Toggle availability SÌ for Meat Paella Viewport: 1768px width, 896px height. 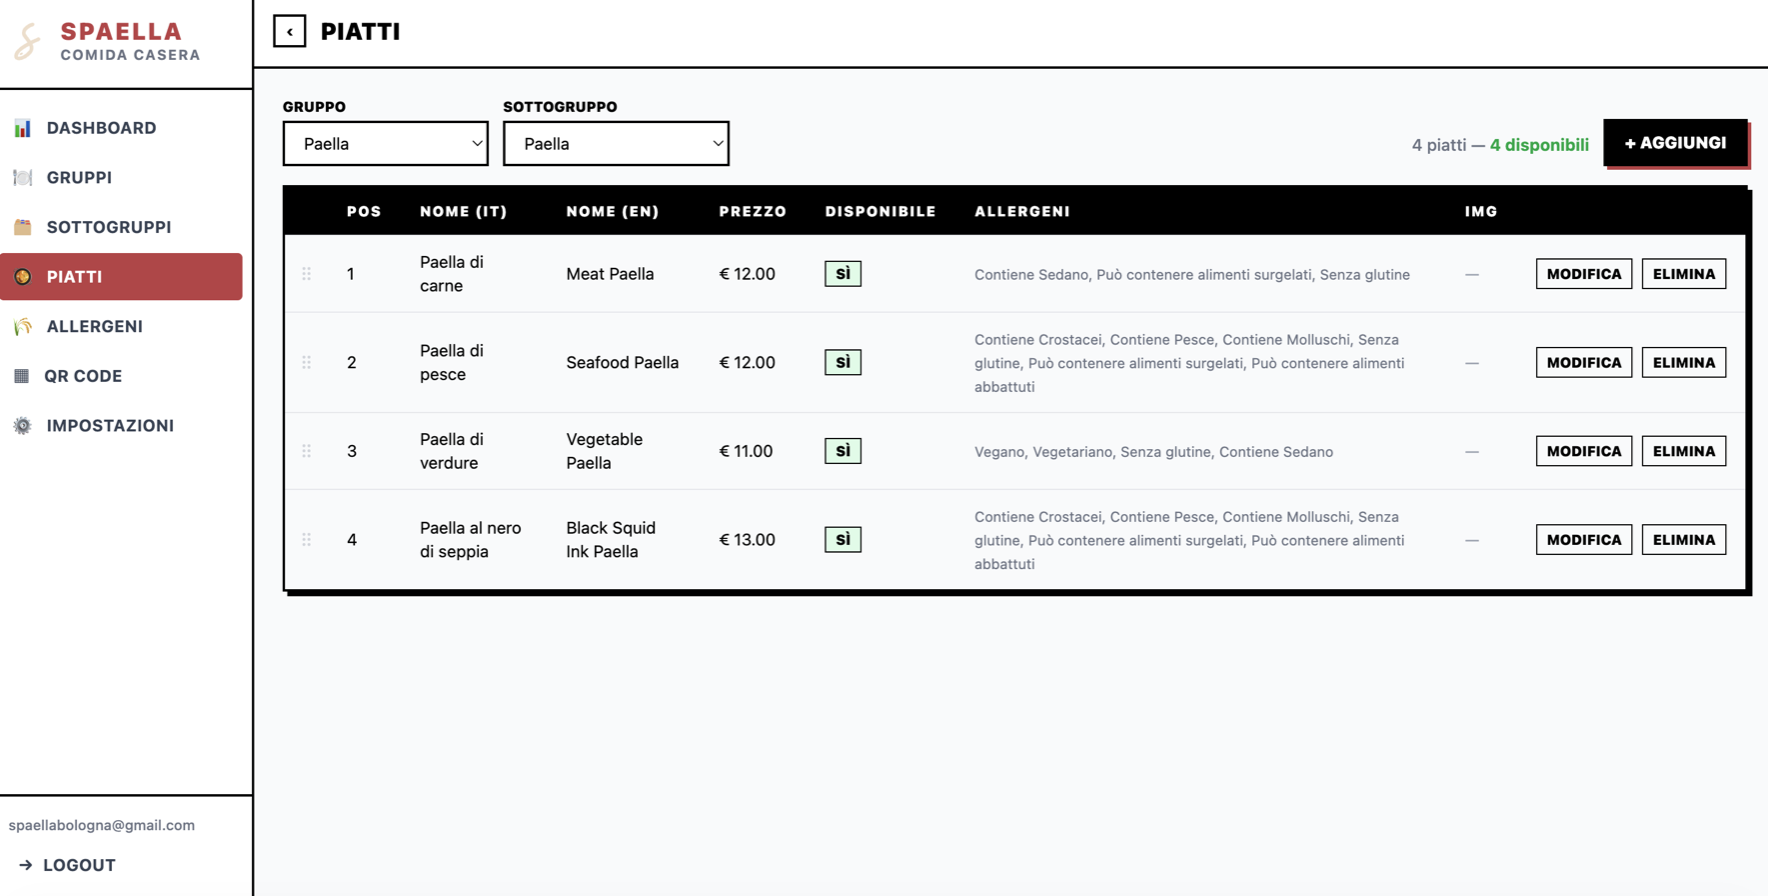(x=843, y=274)
